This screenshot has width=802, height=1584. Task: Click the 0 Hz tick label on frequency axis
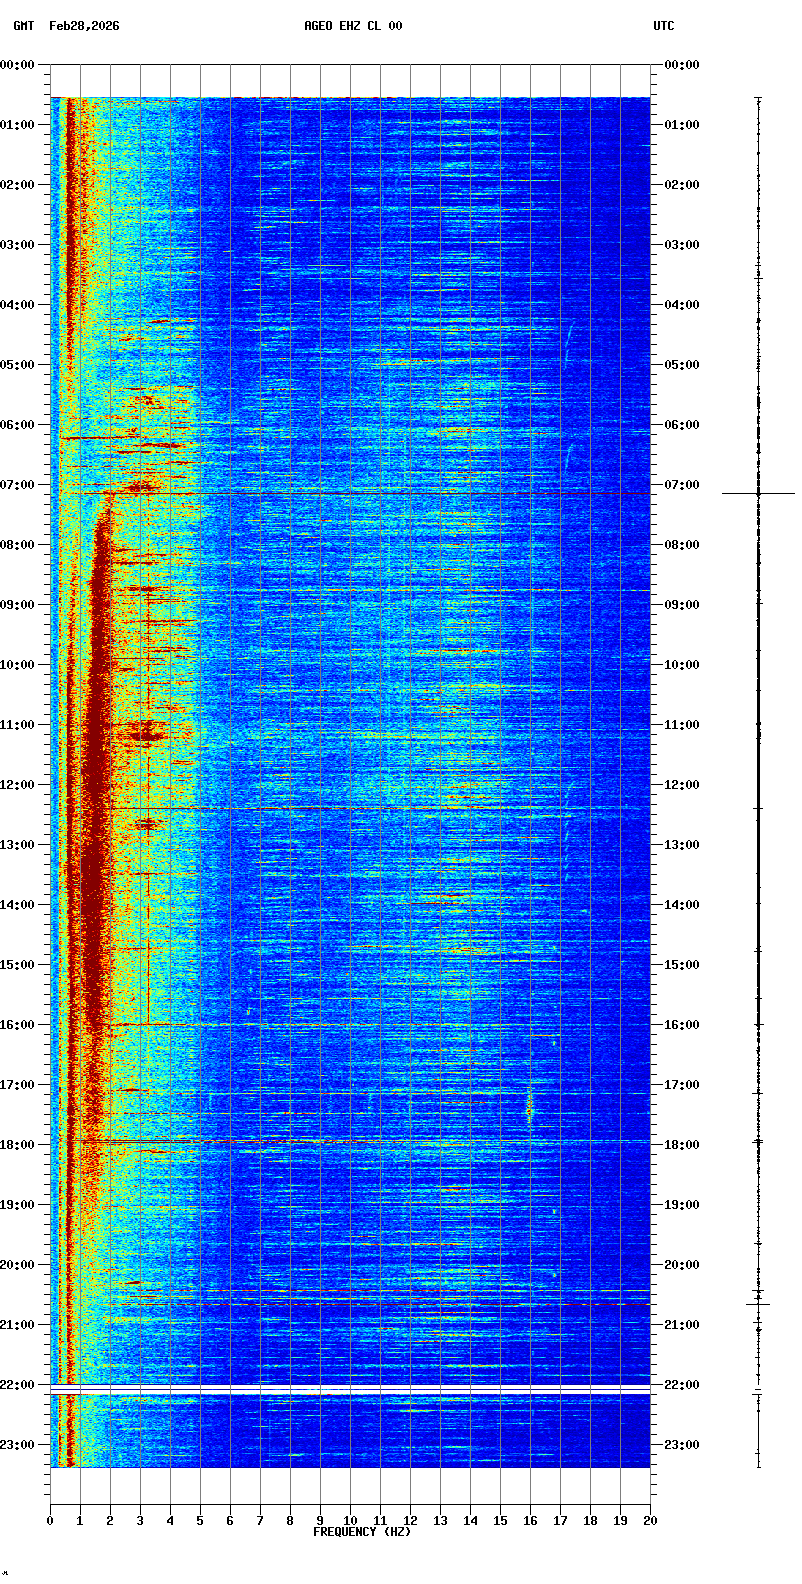click(x=50, y=1521)
